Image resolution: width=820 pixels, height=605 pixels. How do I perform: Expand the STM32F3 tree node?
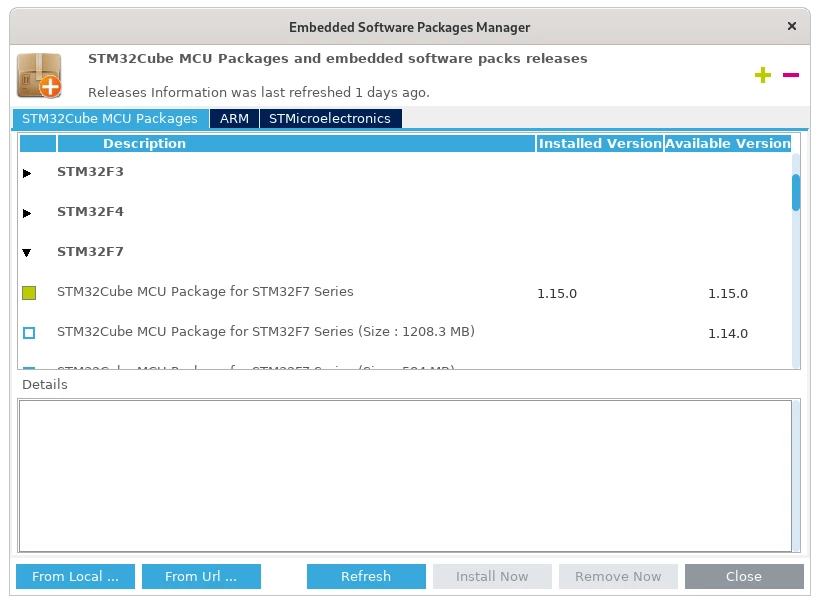(27, 173)
